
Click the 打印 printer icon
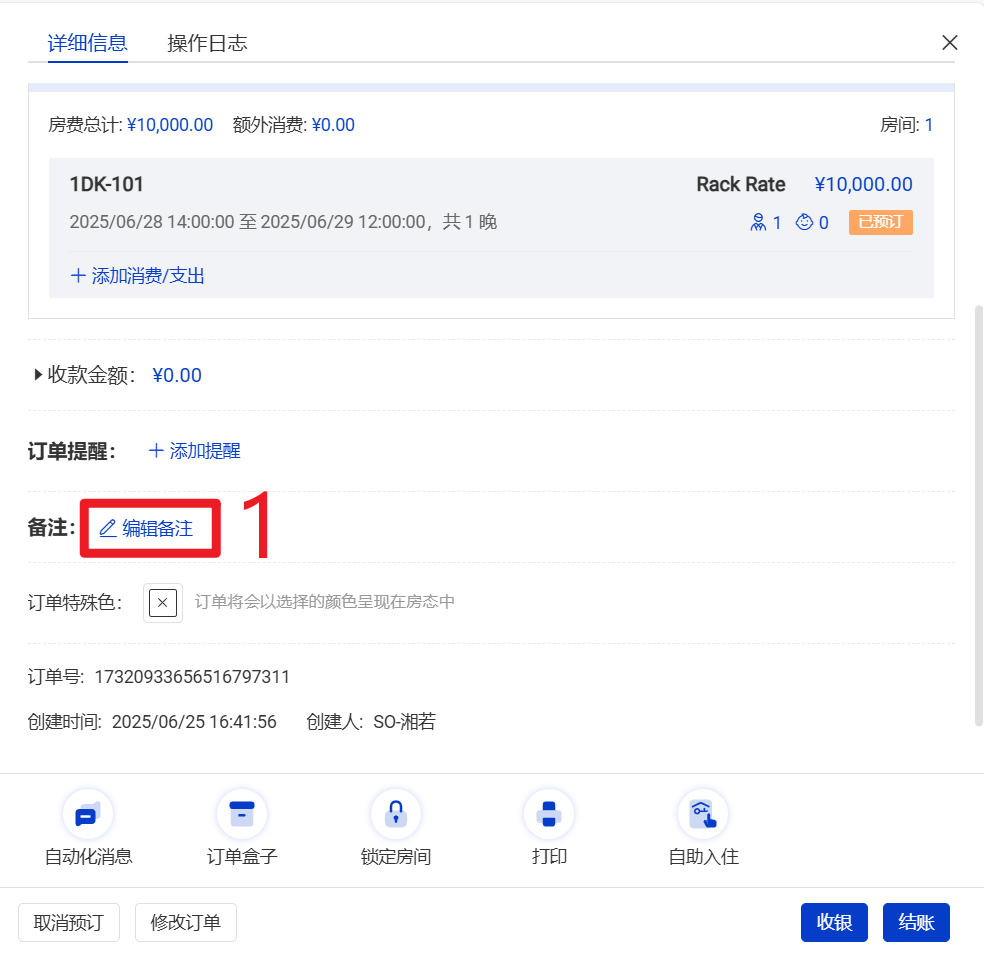pos(549,815)
